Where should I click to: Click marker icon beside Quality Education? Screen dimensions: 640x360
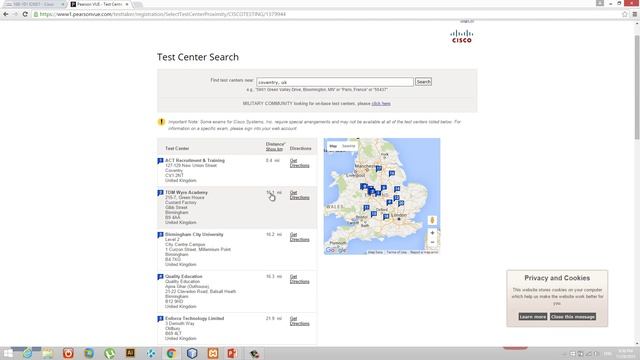tap(160, 277)
